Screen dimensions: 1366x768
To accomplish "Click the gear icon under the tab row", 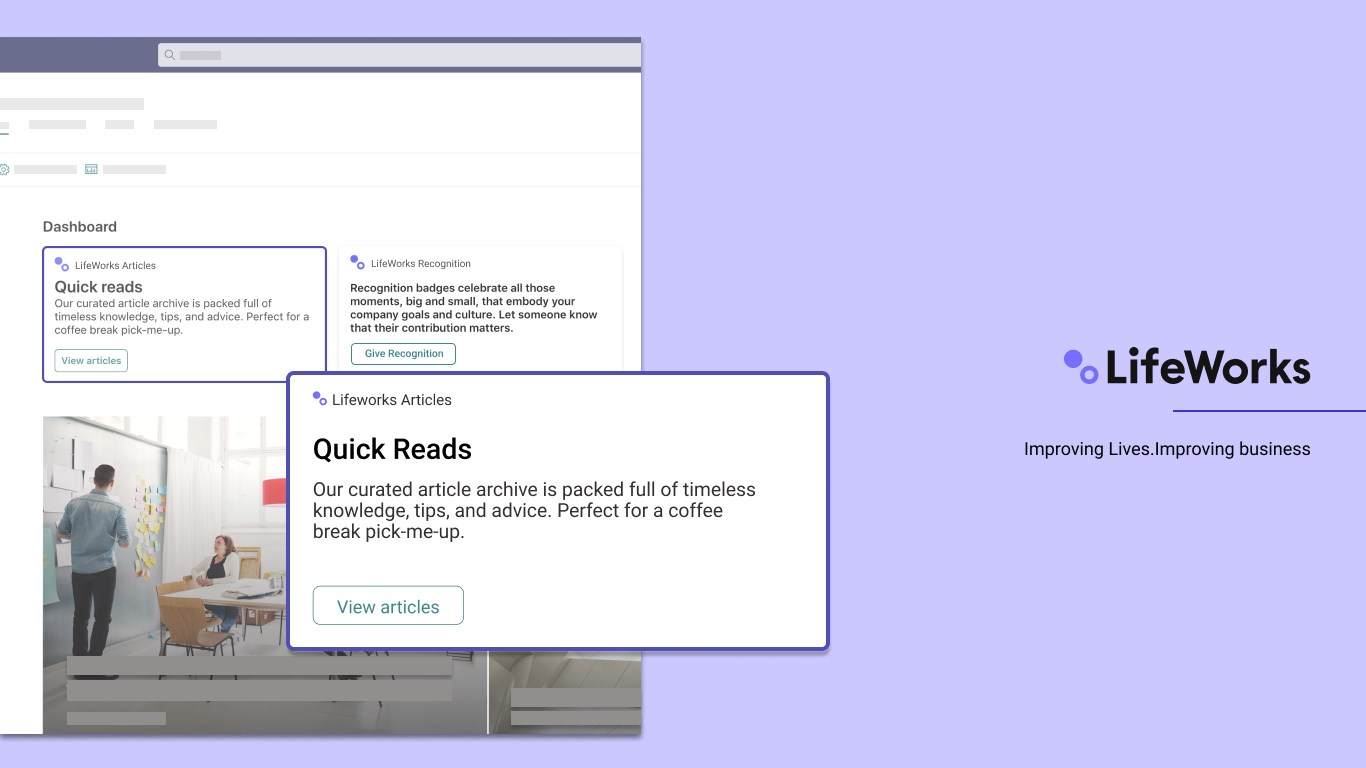I will pyautogui.click(x=4, y=169).
